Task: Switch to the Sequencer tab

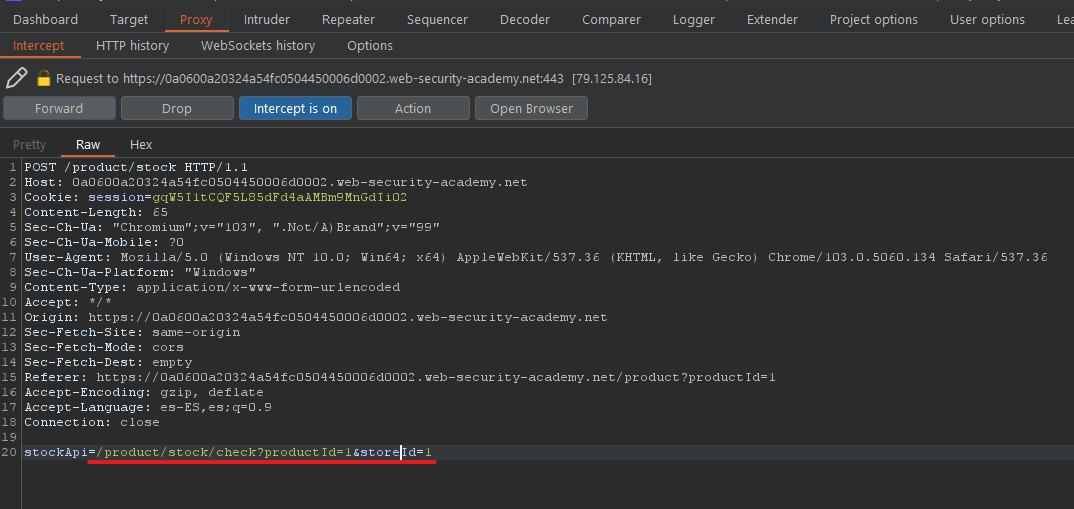Action: (x=437, y=20)
